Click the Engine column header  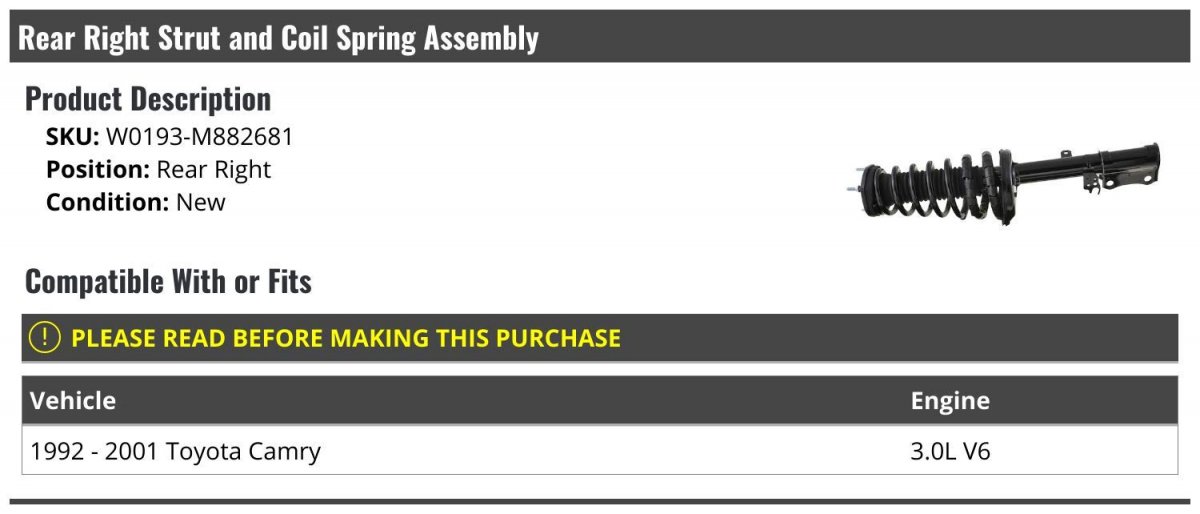tap(950, 401)
